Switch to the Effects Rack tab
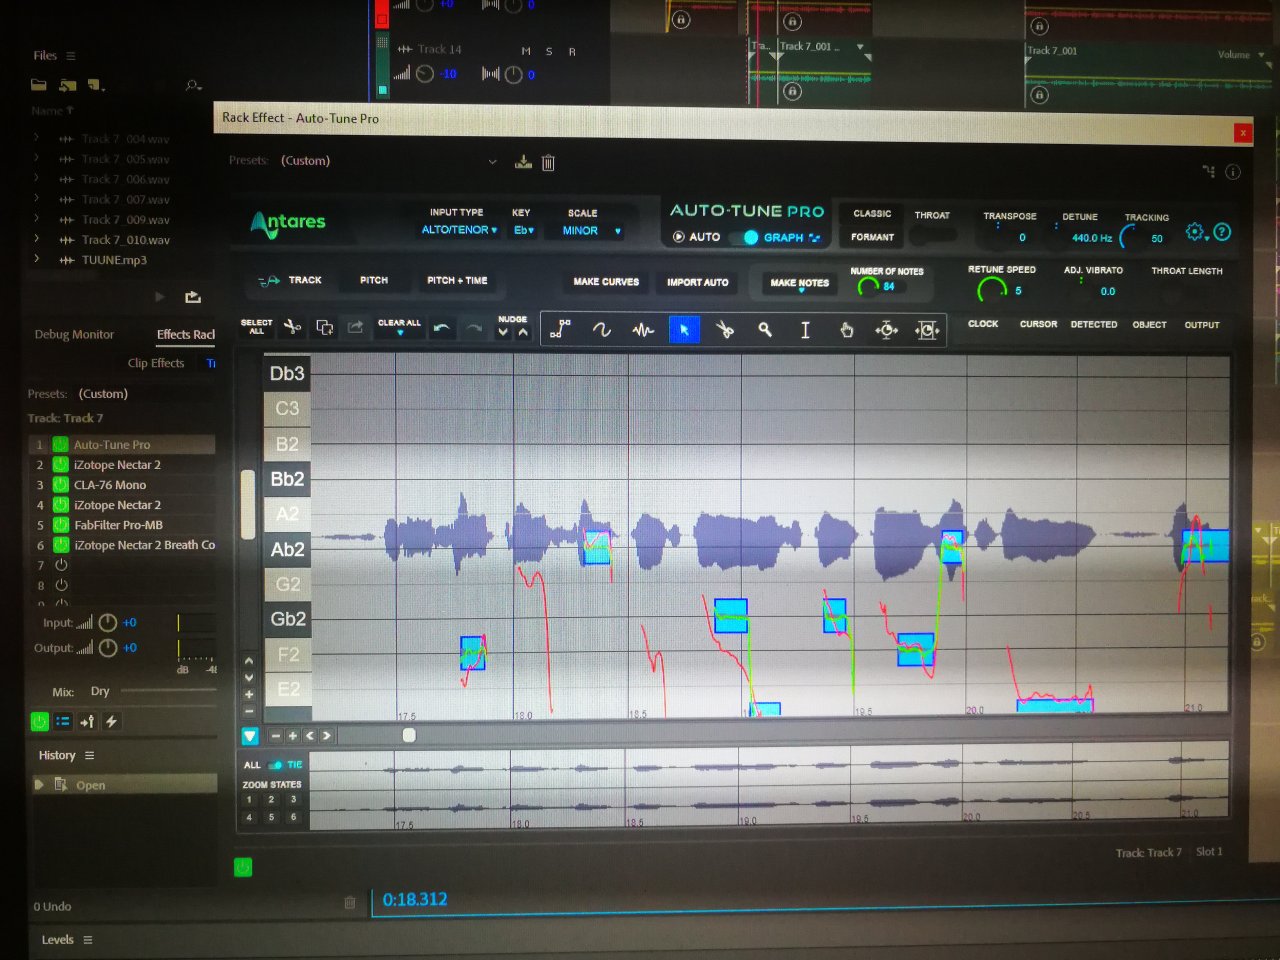Viewport: 1280px width, 960px height. click(185, 334)
